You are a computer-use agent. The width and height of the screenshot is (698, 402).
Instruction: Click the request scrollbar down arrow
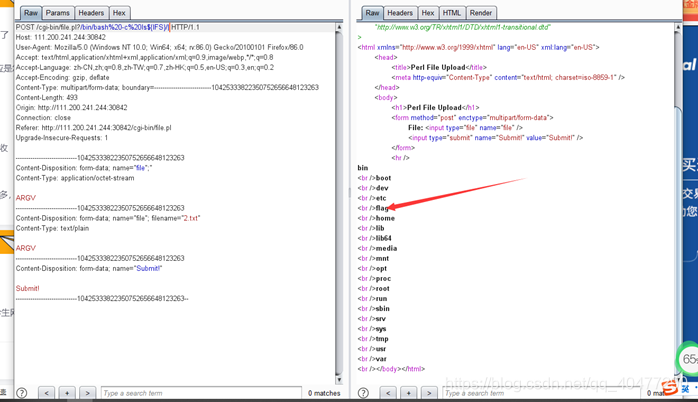click(339, 380)
